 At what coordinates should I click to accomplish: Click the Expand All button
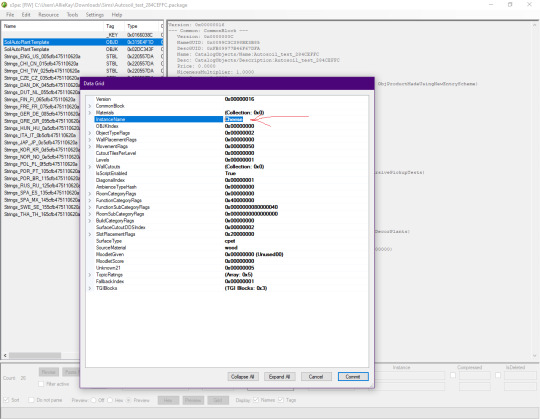point(279,377)
